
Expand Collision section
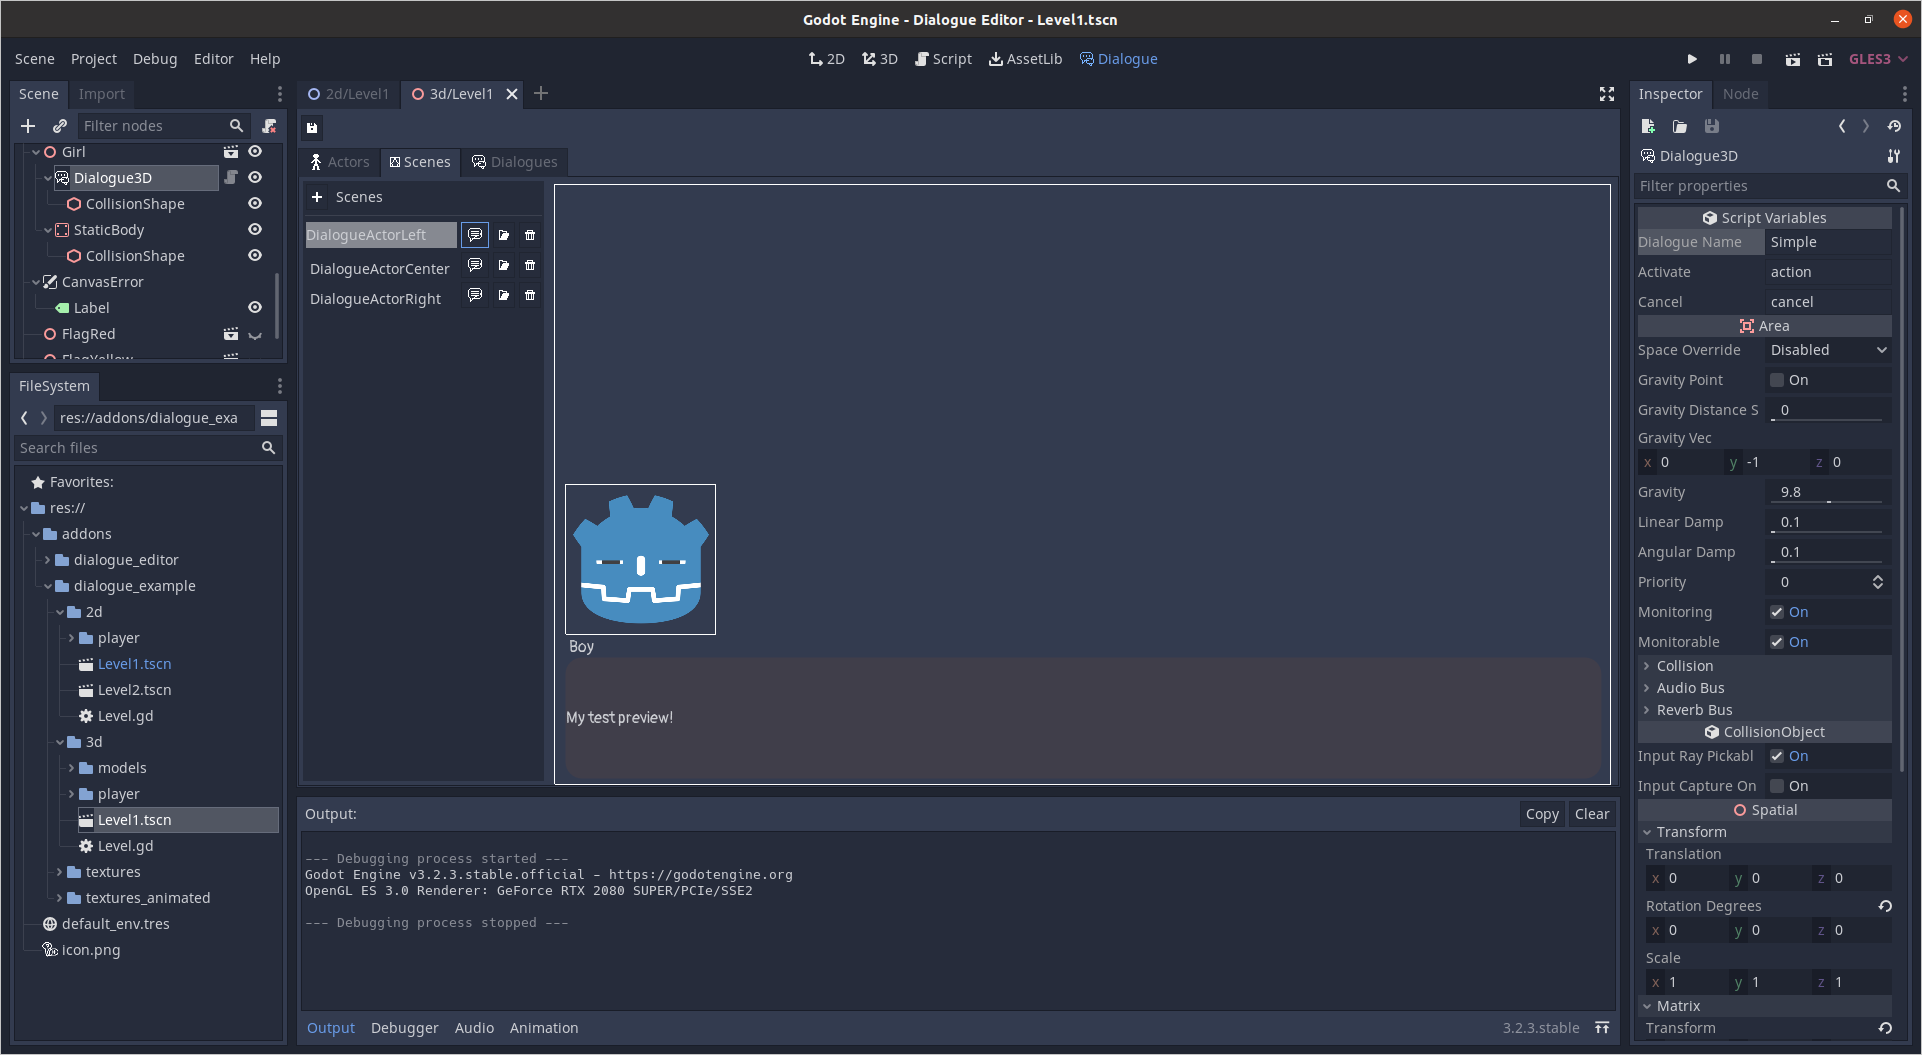coord(1764,666)
